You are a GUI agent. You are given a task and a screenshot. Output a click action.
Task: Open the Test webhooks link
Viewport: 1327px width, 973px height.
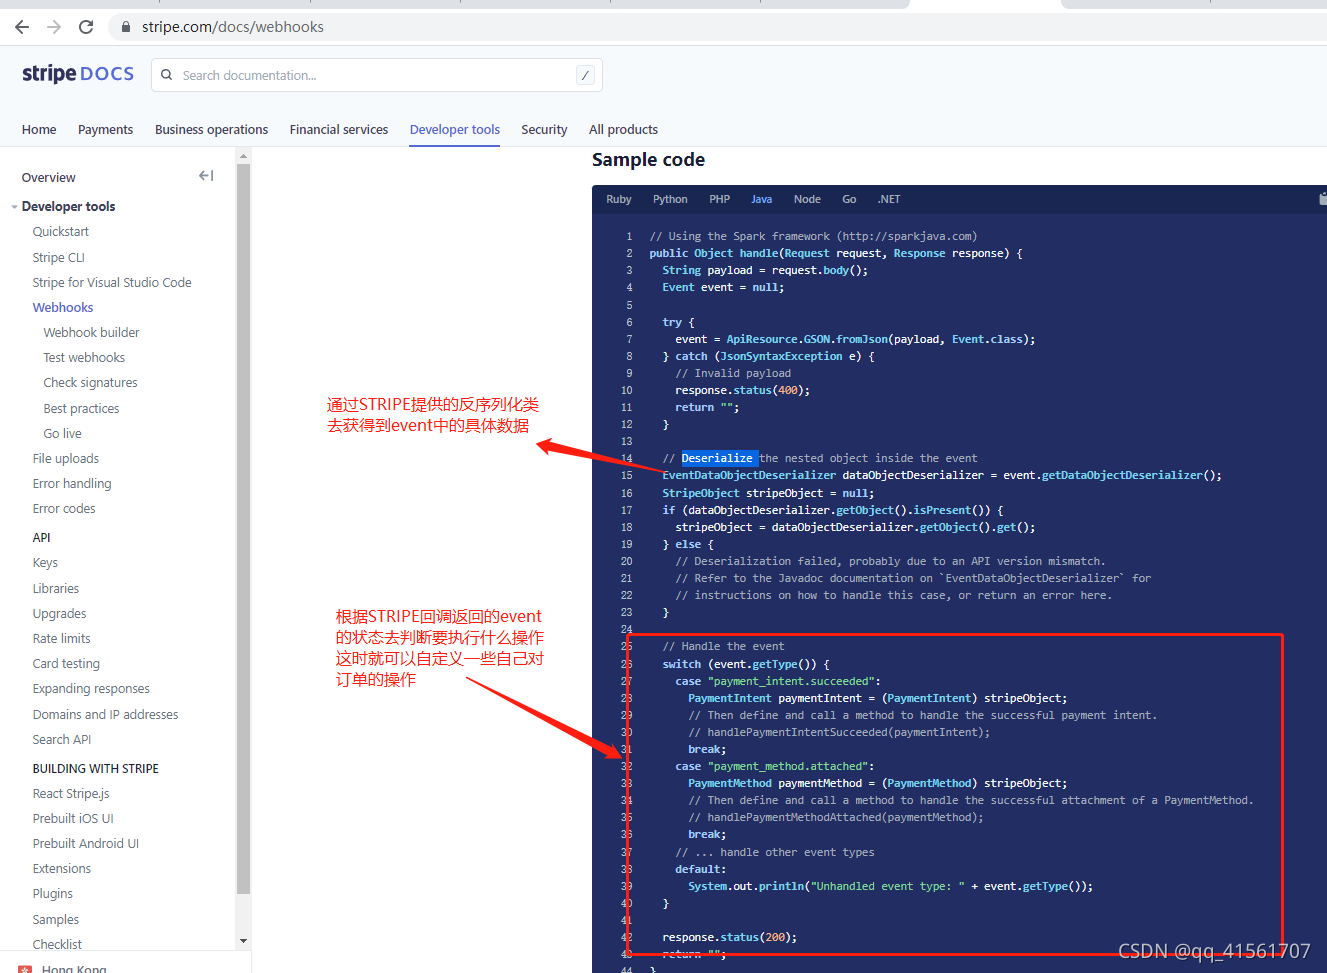coord(84,357)
